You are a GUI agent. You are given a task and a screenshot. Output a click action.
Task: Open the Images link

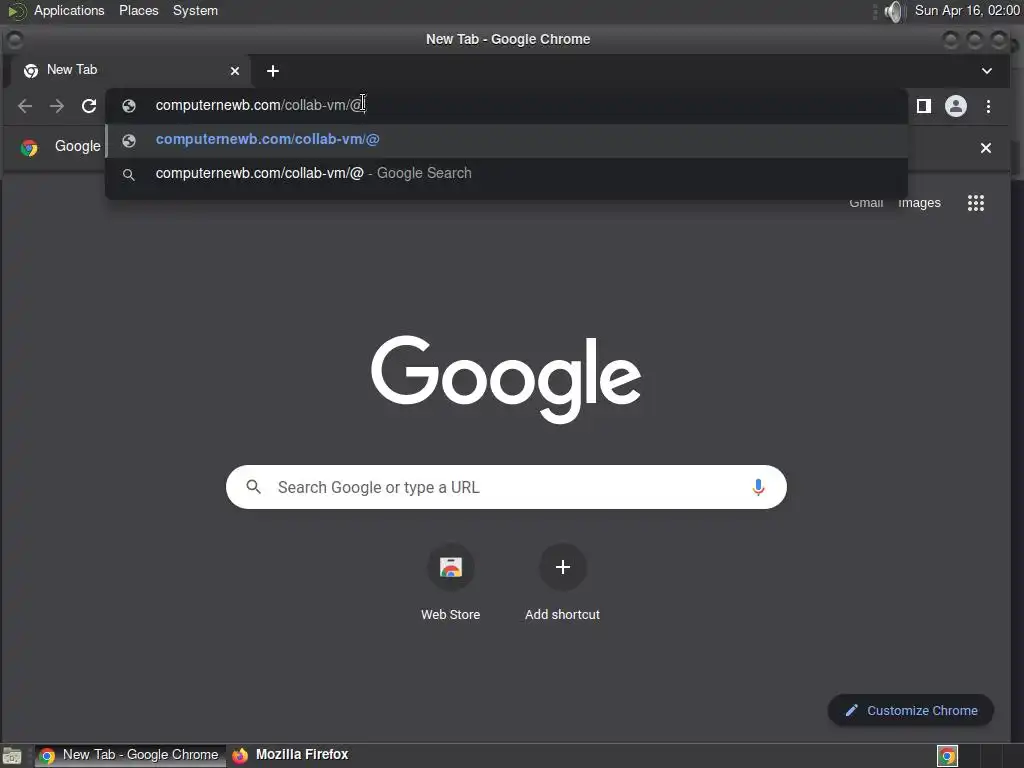919,203
